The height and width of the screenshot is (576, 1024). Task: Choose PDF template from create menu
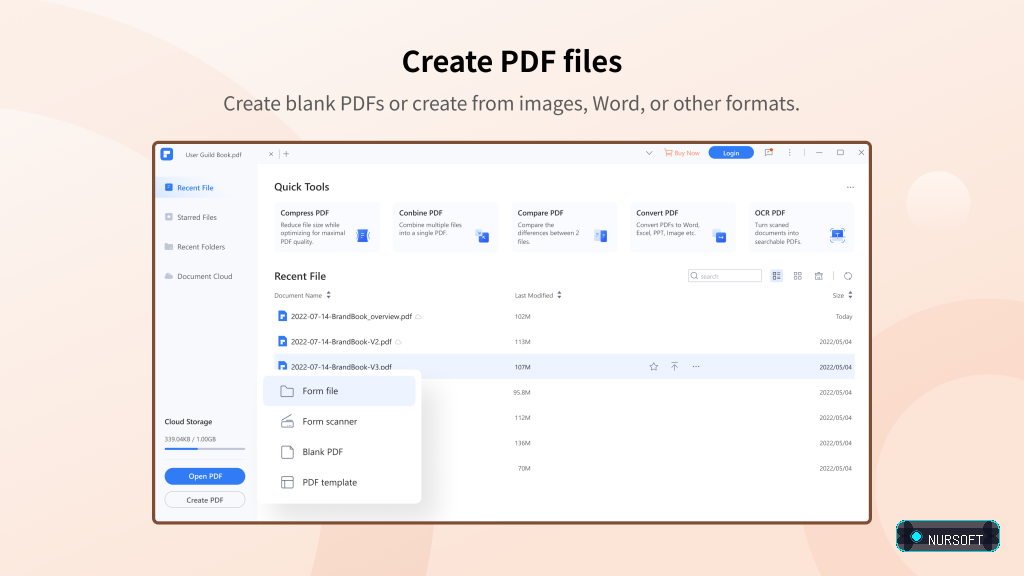[339, 482]
